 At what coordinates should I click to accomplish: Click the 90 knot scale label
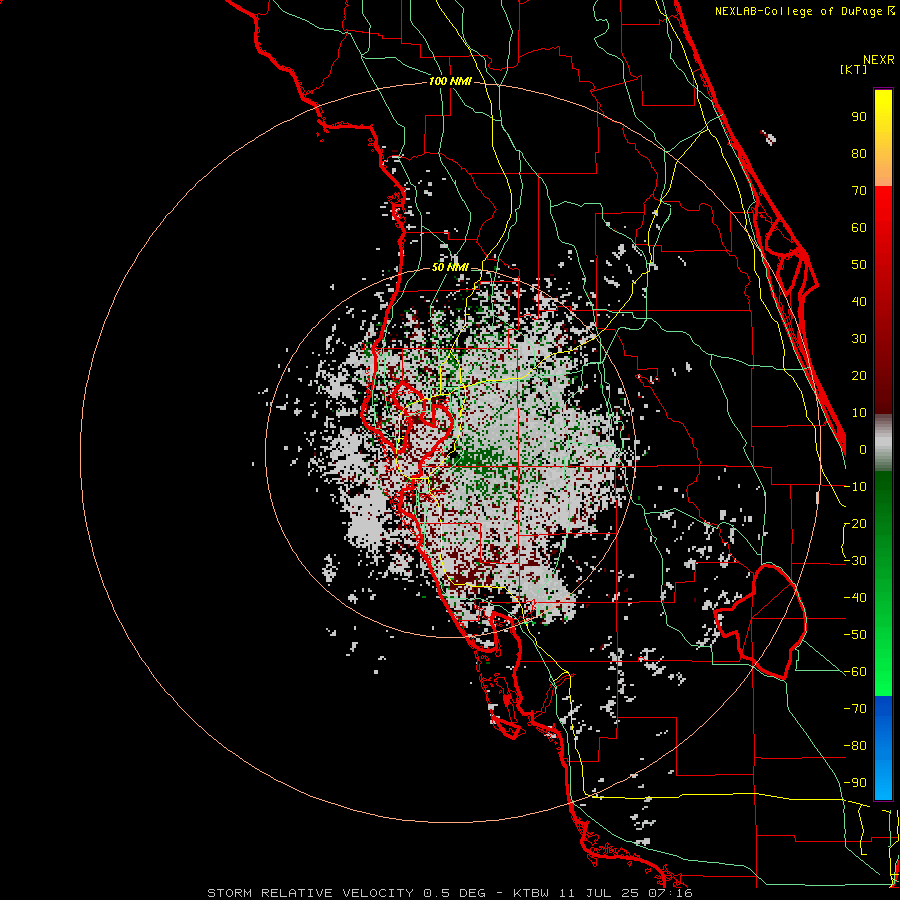[x=859, y=117]
